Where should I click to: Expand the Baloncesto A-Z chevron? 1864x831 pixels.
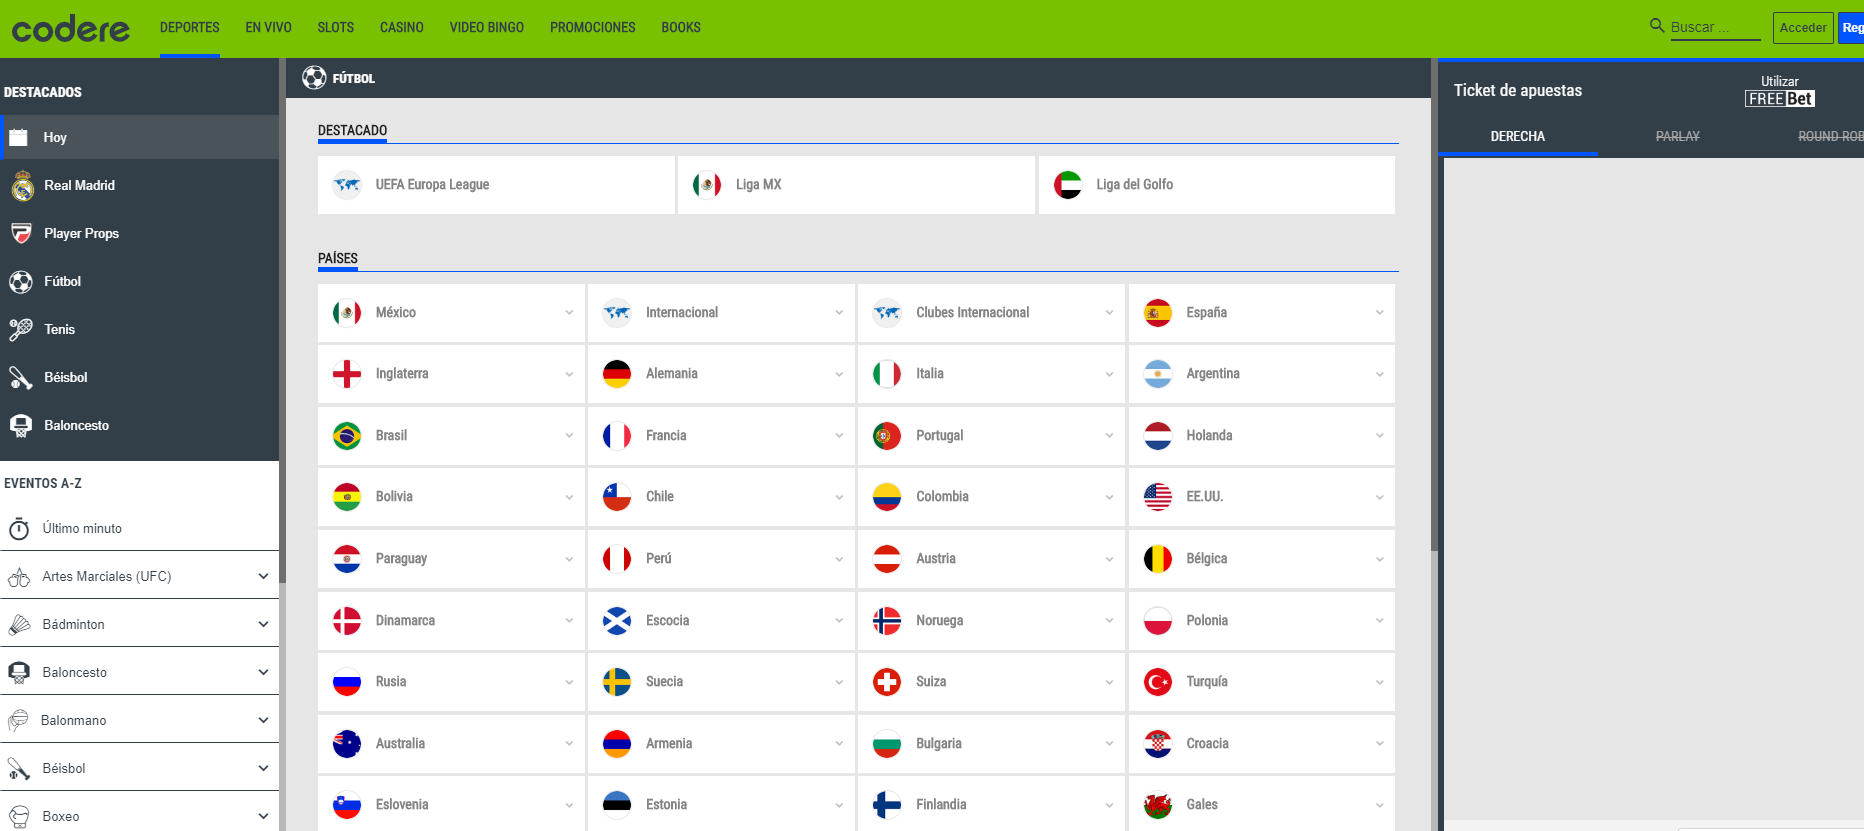click(263, 672)
